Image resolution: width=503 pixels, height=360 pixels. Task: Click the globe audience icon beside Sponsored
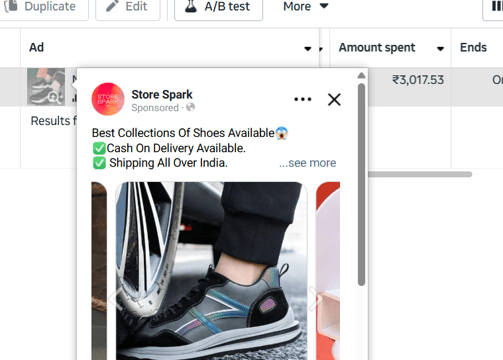click(x=190, y=107)
